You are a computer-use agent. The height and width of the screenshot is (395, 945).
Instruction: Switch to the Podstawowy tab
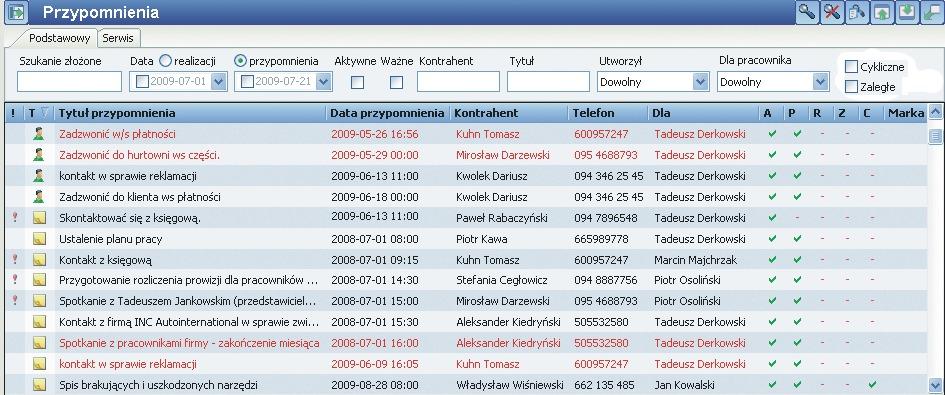point(60,38)
